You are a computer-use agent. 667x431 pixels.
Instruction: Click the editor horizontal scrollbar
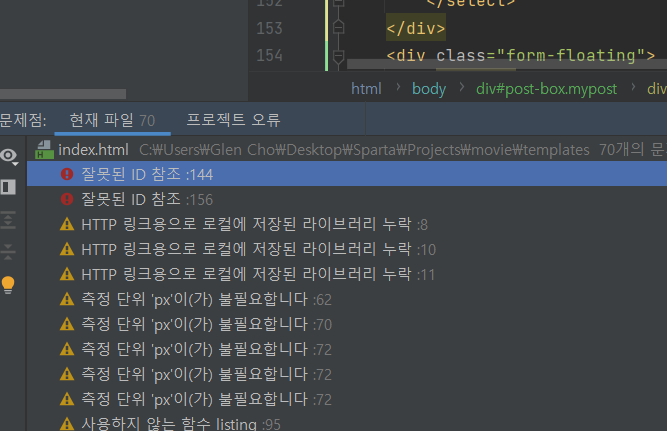[x=507, y=64]
